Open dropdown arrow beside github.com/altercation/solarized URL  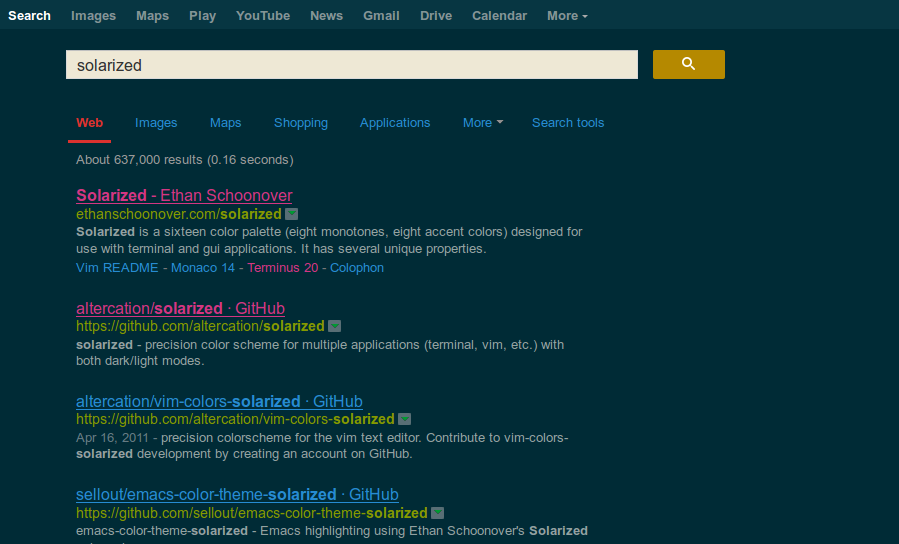click(335, 326)
